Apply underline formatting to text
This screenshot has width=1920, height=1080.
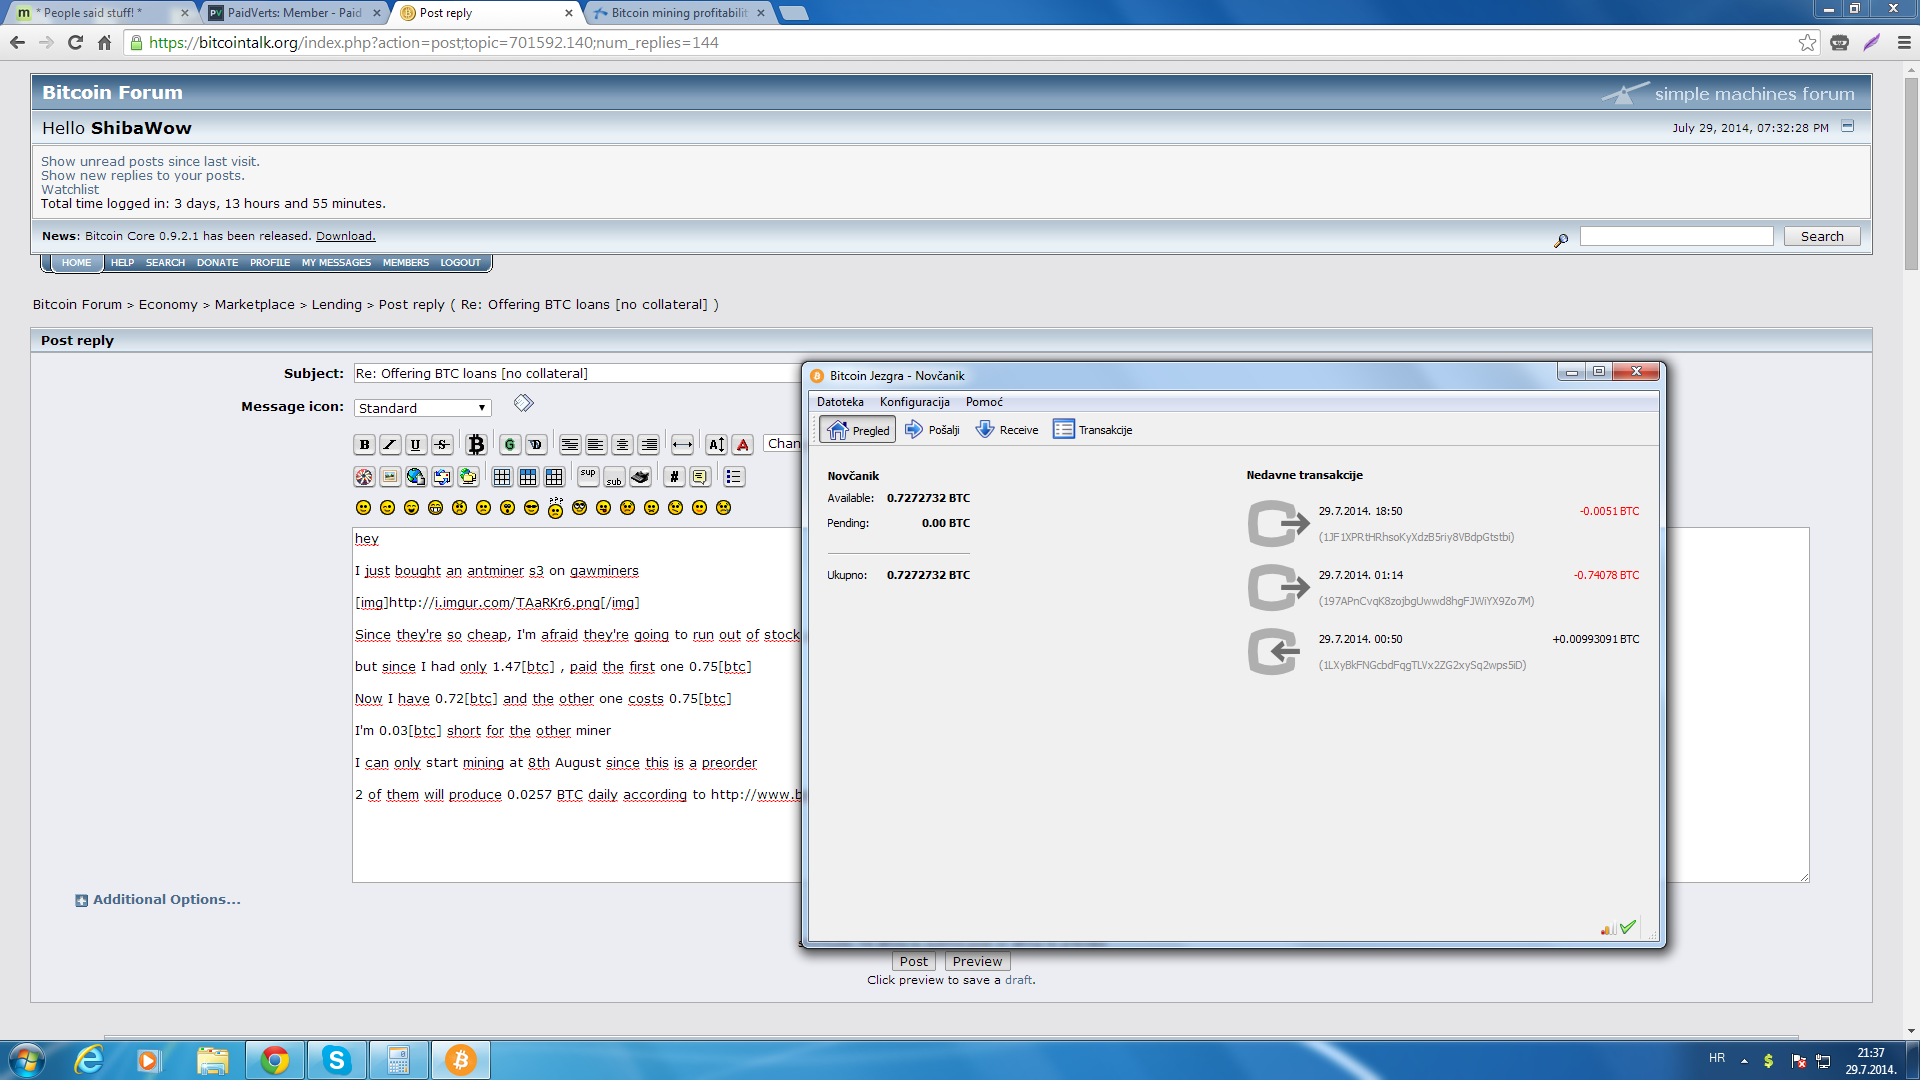tap(416, 445)
